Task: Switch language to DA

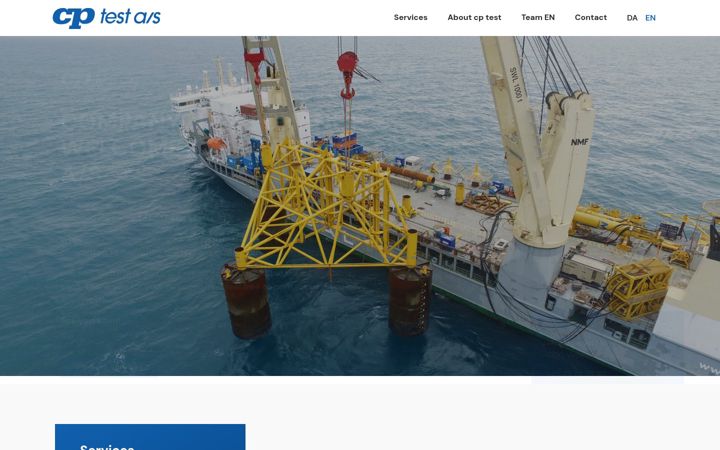Action: [x=632, y=18]
